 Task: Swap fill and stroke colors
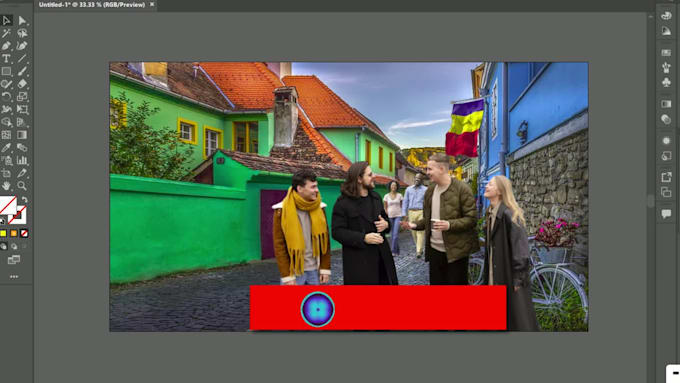point(25,200)
